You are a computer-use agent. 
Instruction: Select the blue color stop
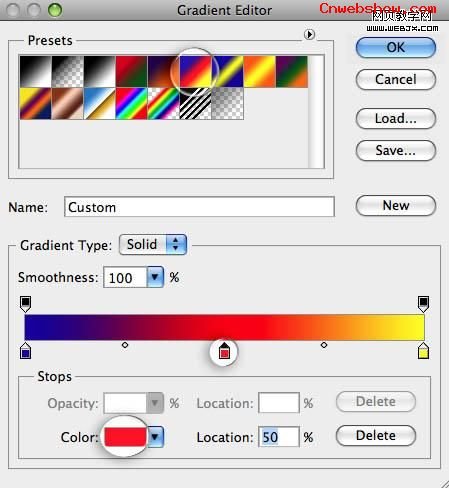point(26,350)
